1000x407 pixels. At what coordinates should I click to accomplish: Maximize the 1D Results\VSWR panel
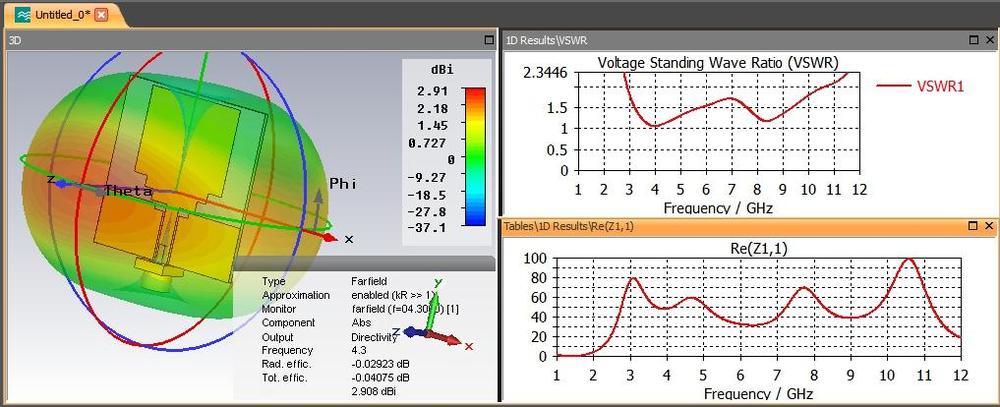point(974,40)
